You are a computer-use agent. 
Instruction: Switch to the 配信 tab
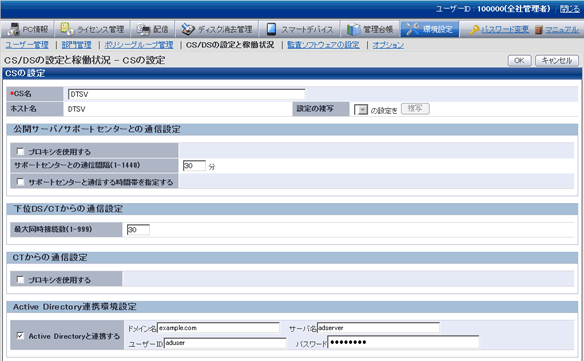tap(152, 29)
